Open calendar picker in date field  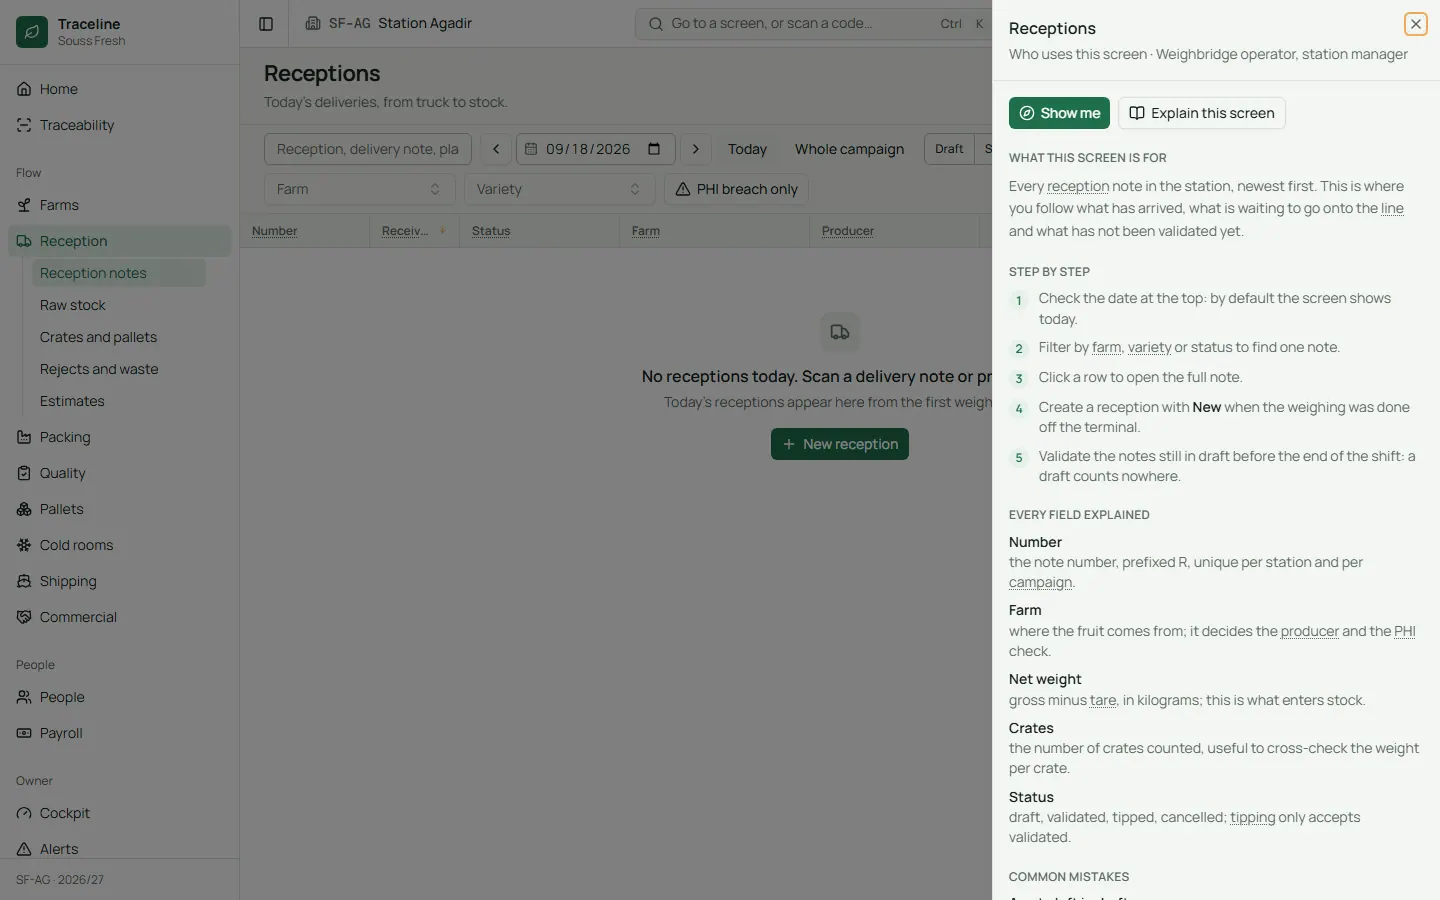(x=654, y=149)
